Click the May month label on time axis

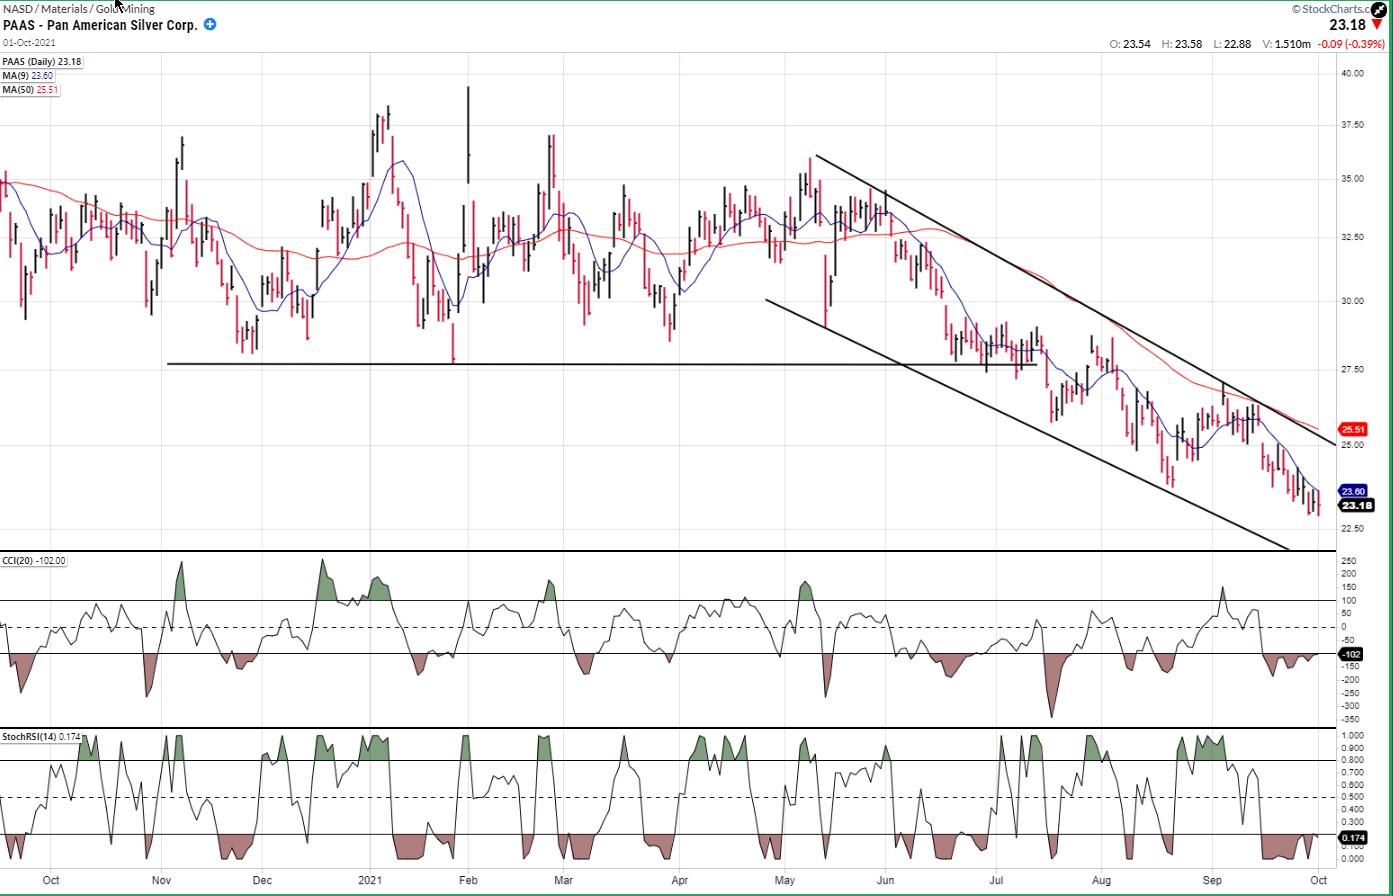pos(787,881)
